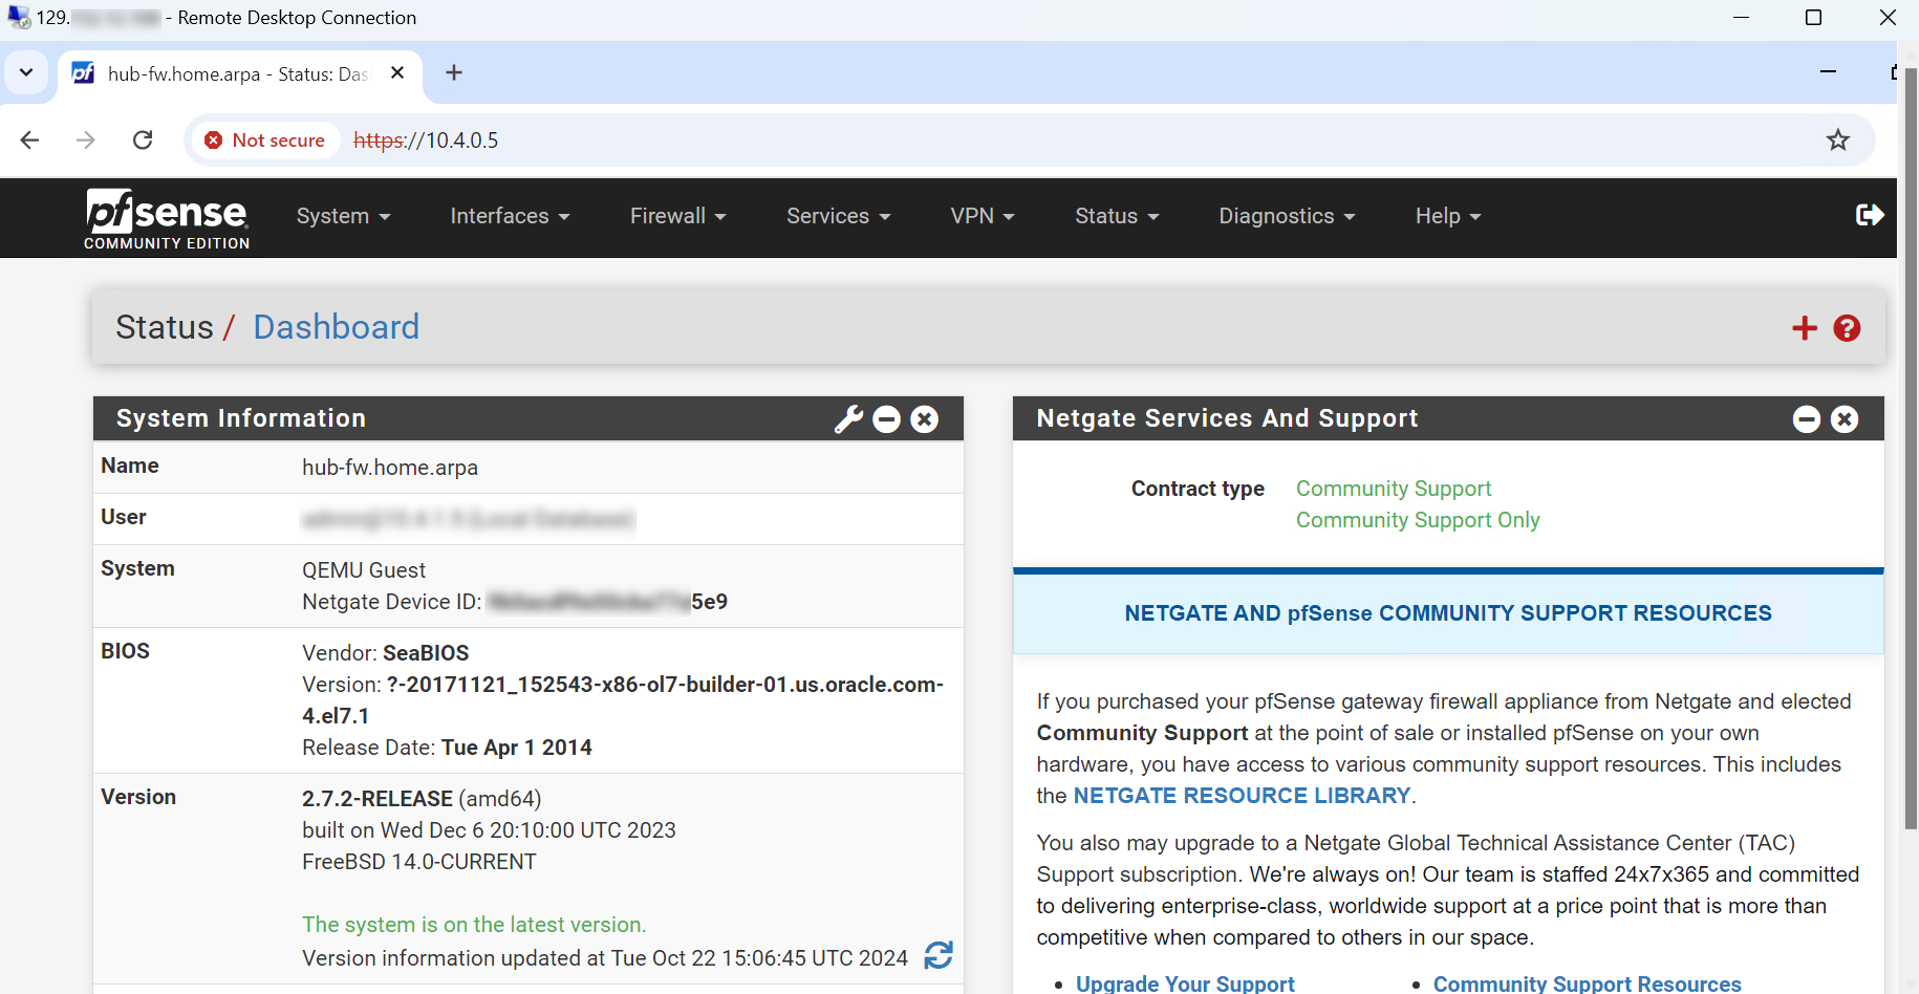The image size is (1919, 994).
Task: Click 'The system is on the latest version' message
Action: click(x=474, y=925)
